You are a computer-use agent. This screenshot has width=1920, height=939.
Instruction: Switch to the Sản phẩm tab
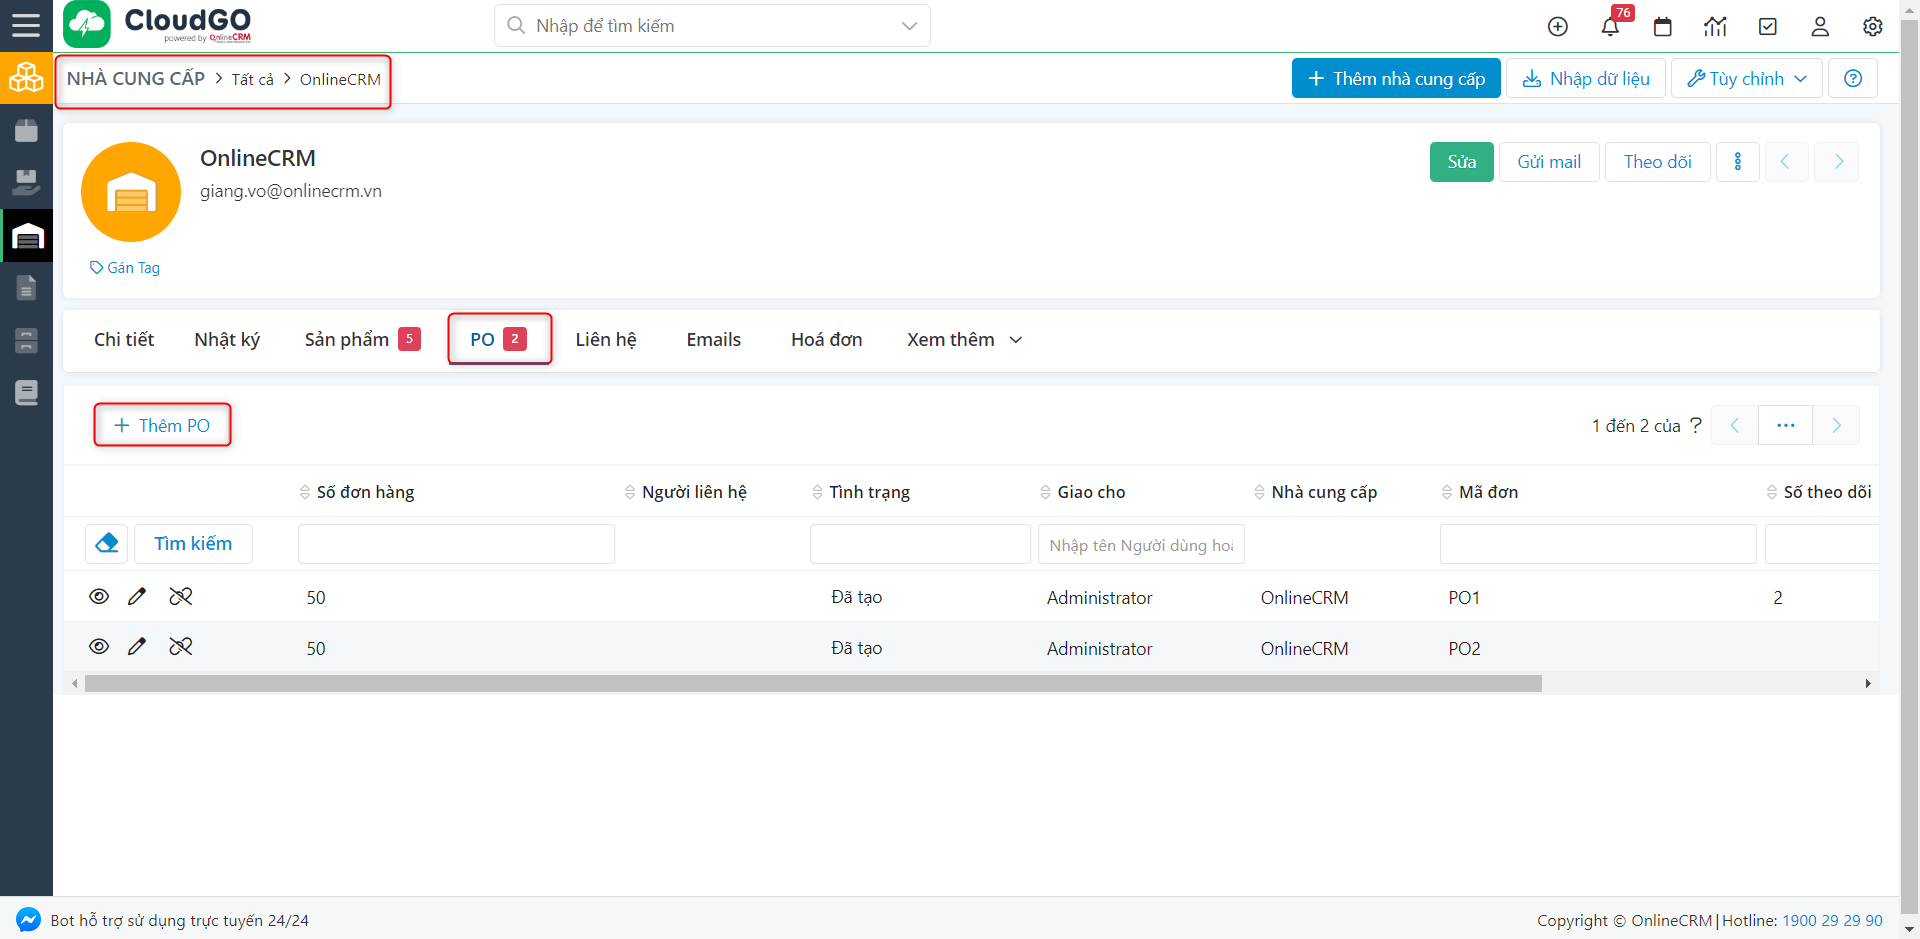pos(347,340)
